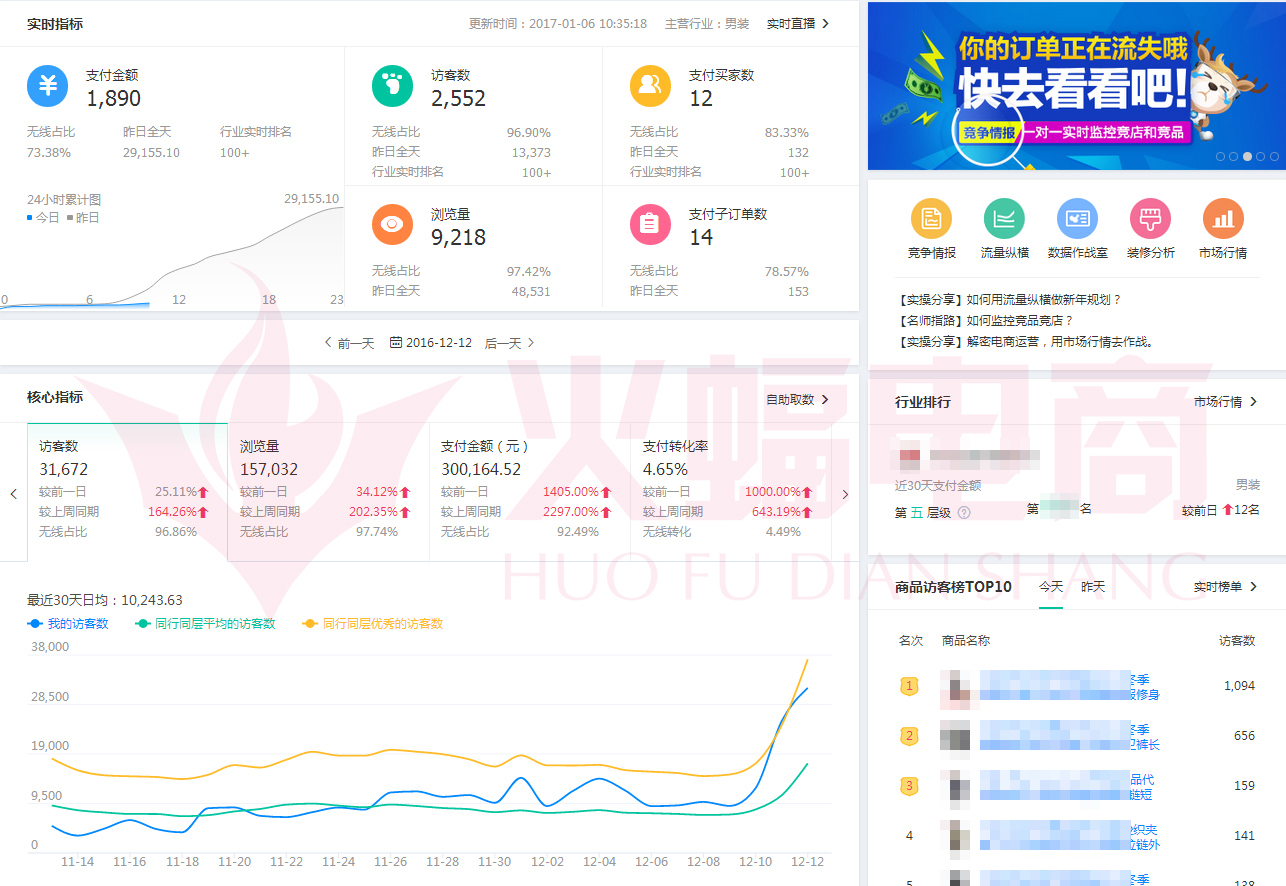This screenshot has width=1286, height=886.
Task: Open the 竞争情报 icon shortcut
Action: click(x=931, y=219)
